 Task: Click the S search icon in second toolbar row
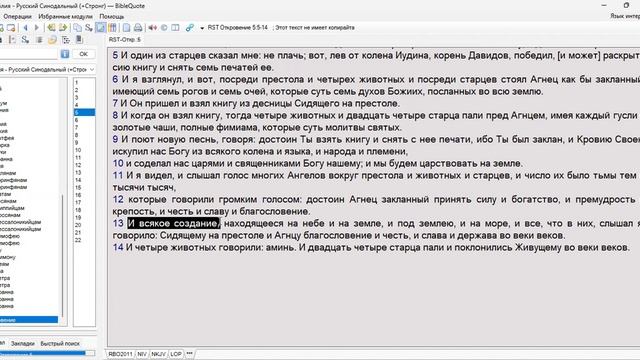pyautogui.click(x=25, y=40)
